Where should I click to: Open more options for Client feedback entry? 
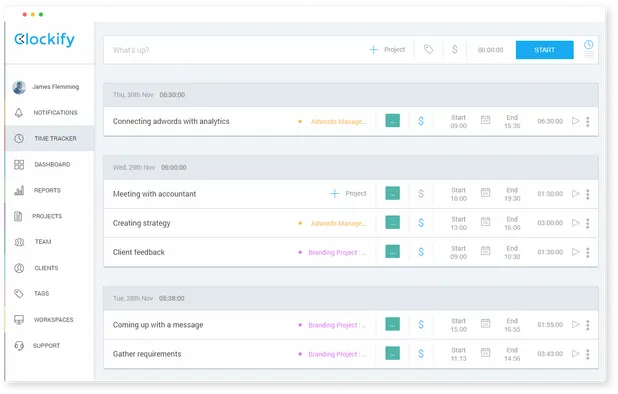588,253
